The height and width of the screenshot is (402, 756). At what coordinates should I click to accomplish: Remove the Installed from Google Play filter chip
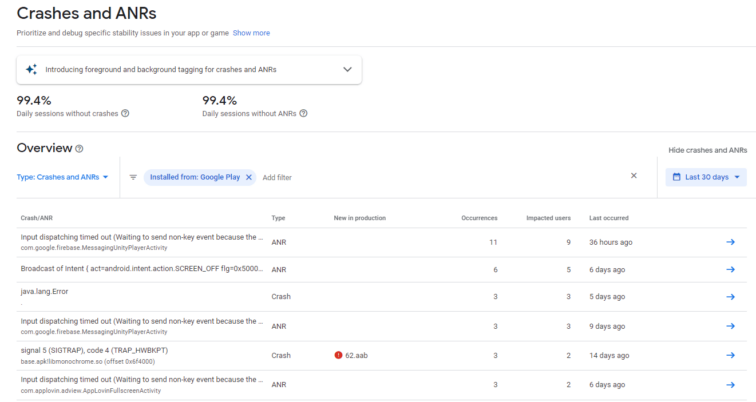click(249, 177)
